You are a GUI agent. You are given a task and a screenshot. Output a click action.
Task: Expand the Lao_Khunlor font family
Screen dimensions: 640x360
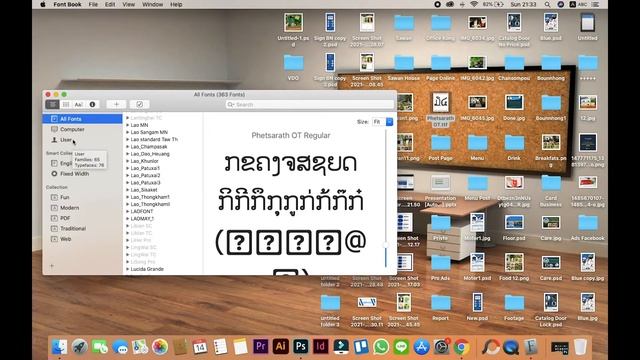(x=127, y=161)
